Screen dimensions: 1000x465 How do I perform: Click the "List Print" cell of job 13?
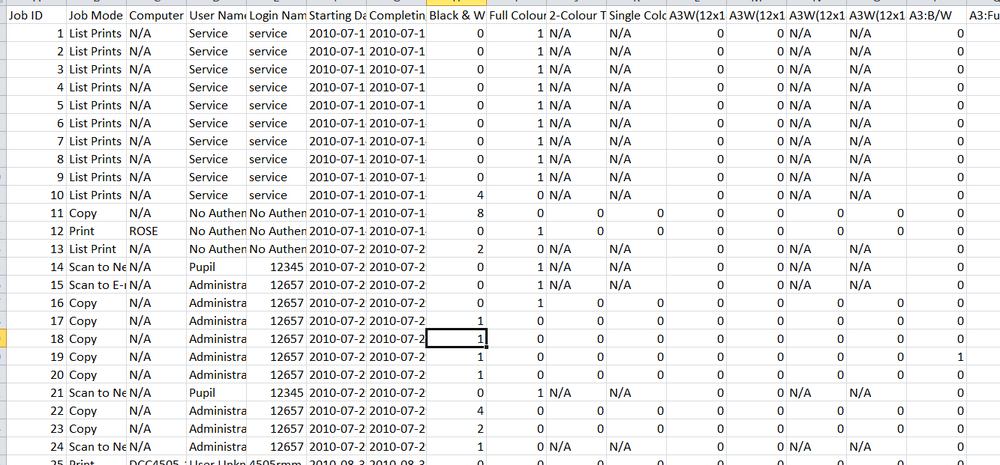pyautogui.click(x=96, y=249)
